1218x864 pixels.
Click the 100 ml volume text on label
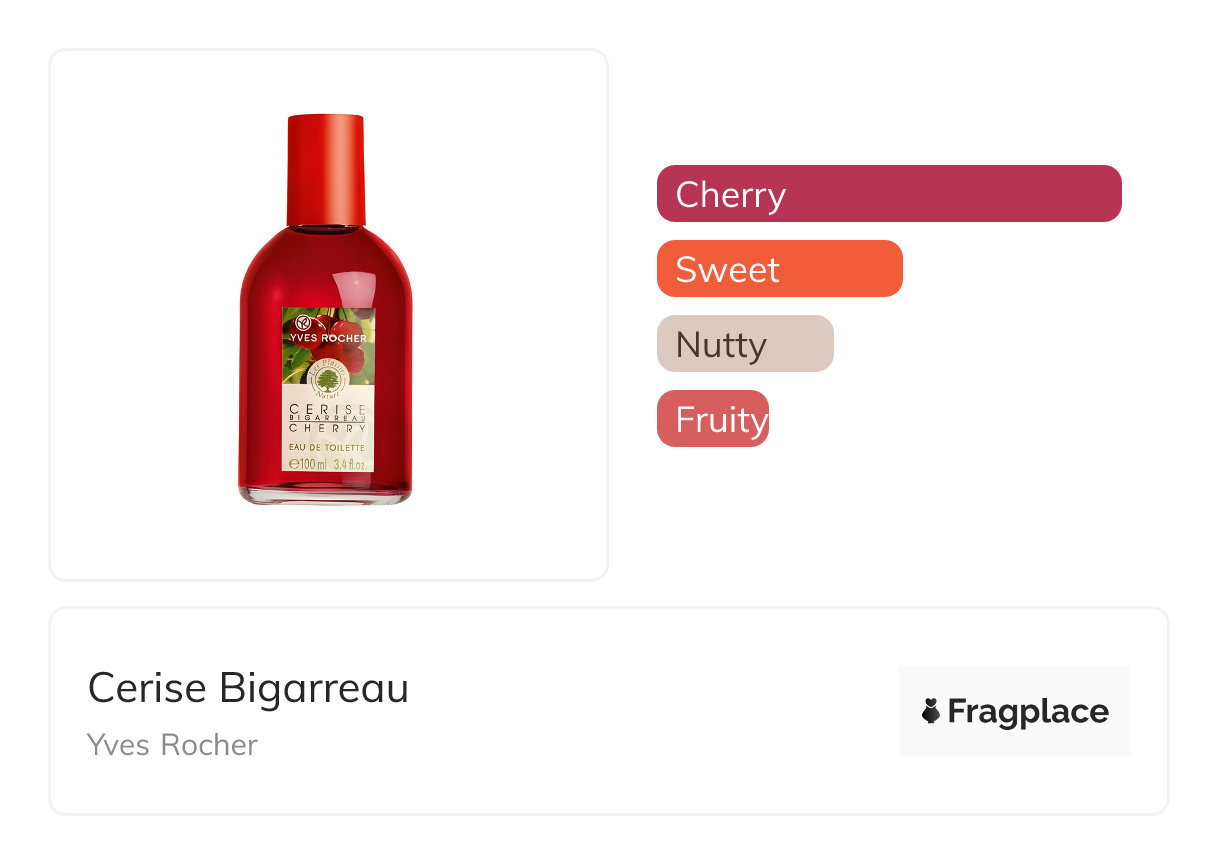tap(303, 464)
